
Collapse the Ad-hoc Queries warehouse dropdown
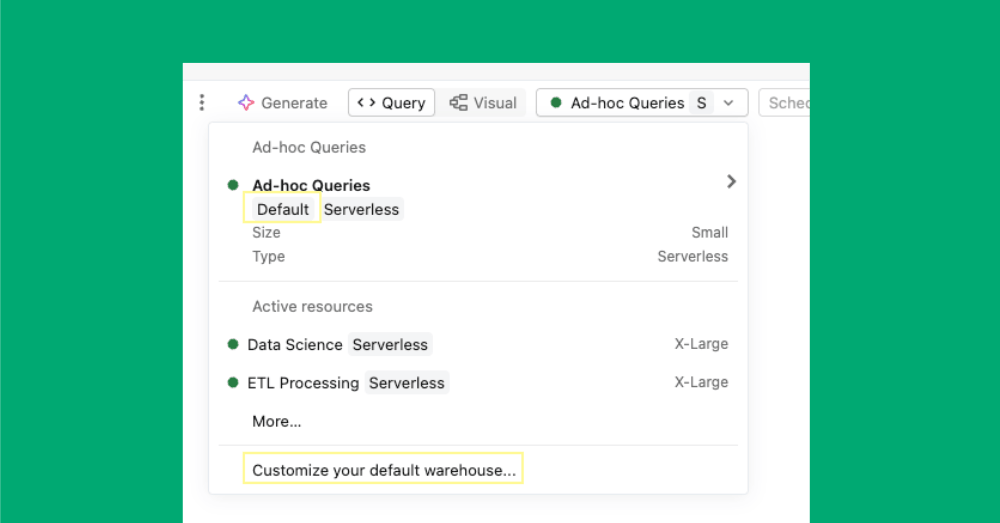pos(729,103)
